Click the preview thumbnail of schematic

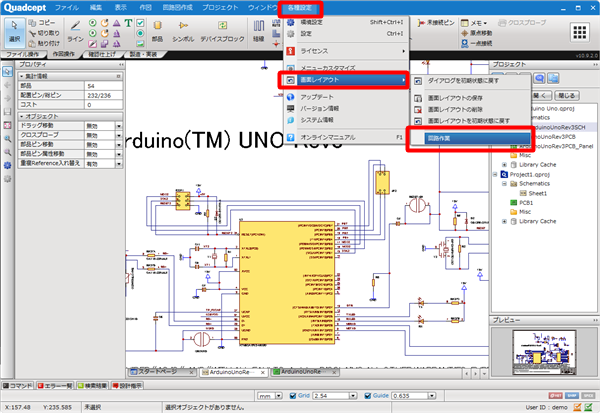click(x=544, y=353)
